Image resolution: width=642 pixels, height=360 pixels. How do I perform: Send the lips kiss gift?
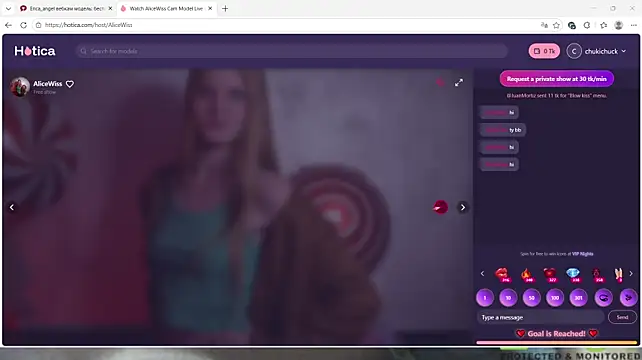pyautogui.click(x=502, y=274)
